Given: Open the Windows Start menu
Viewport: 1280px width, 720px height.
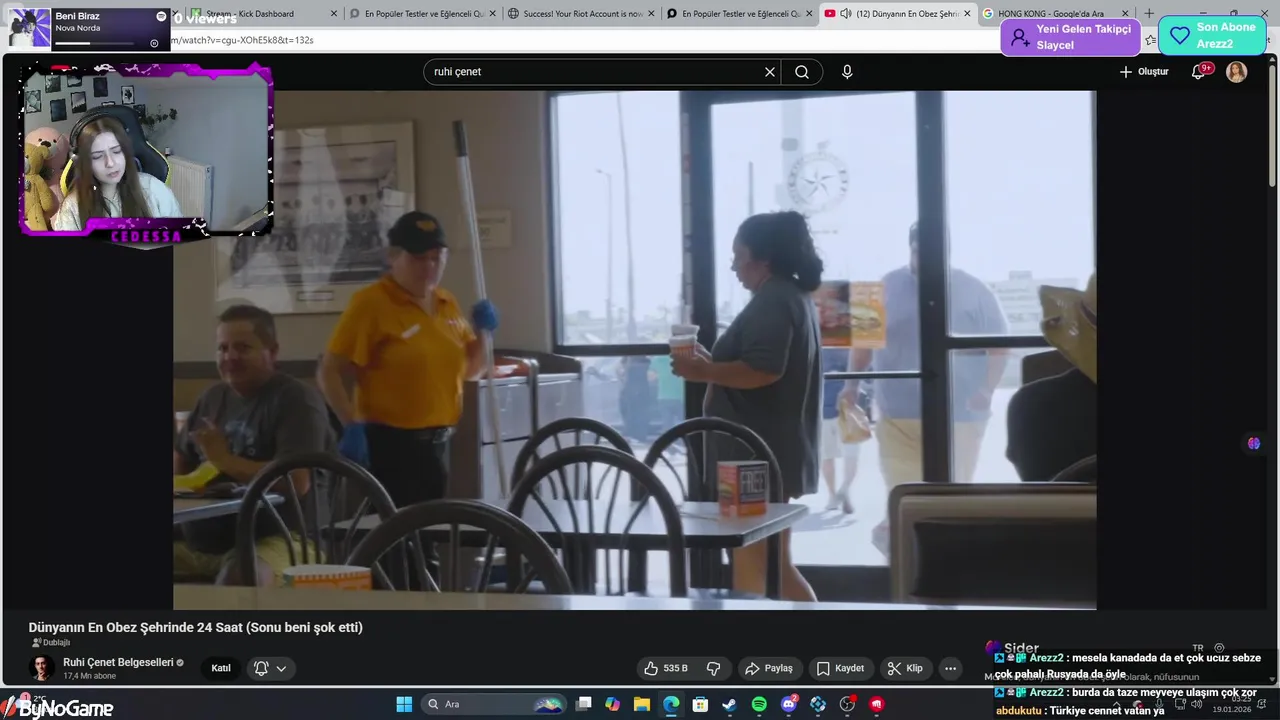Looking at the screenshot, I should 404,704.
